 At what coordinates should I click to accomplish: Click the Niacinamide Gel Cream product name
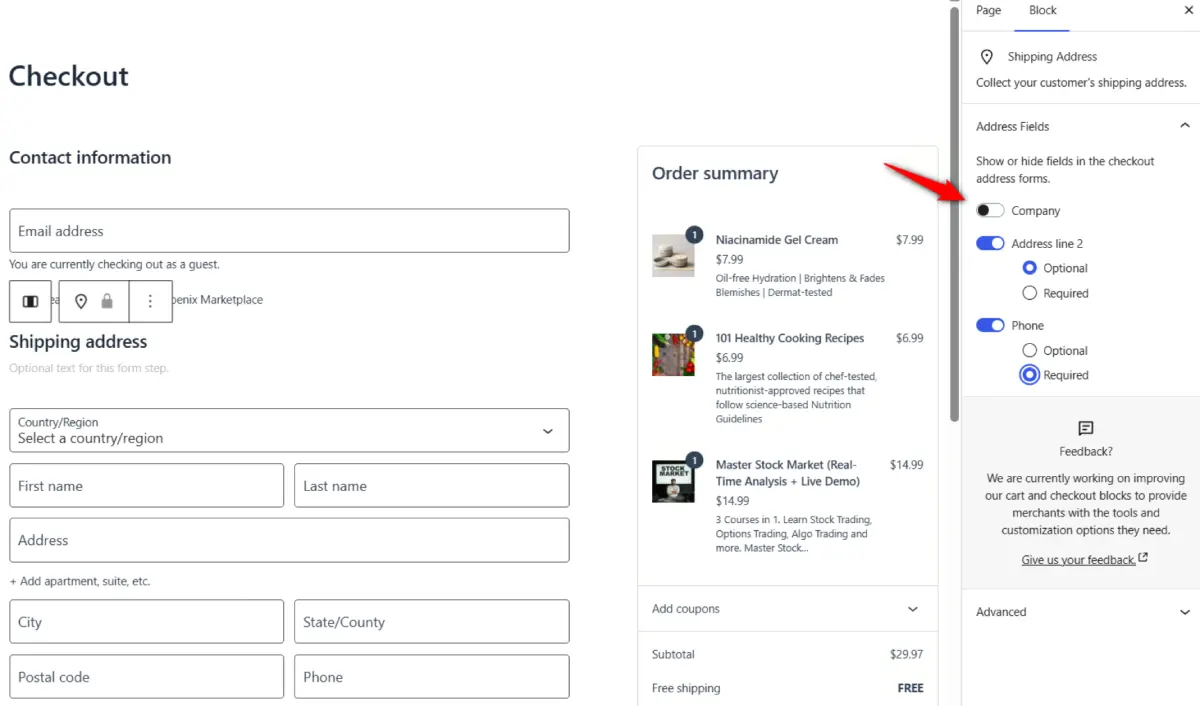(x=777, y=240)
